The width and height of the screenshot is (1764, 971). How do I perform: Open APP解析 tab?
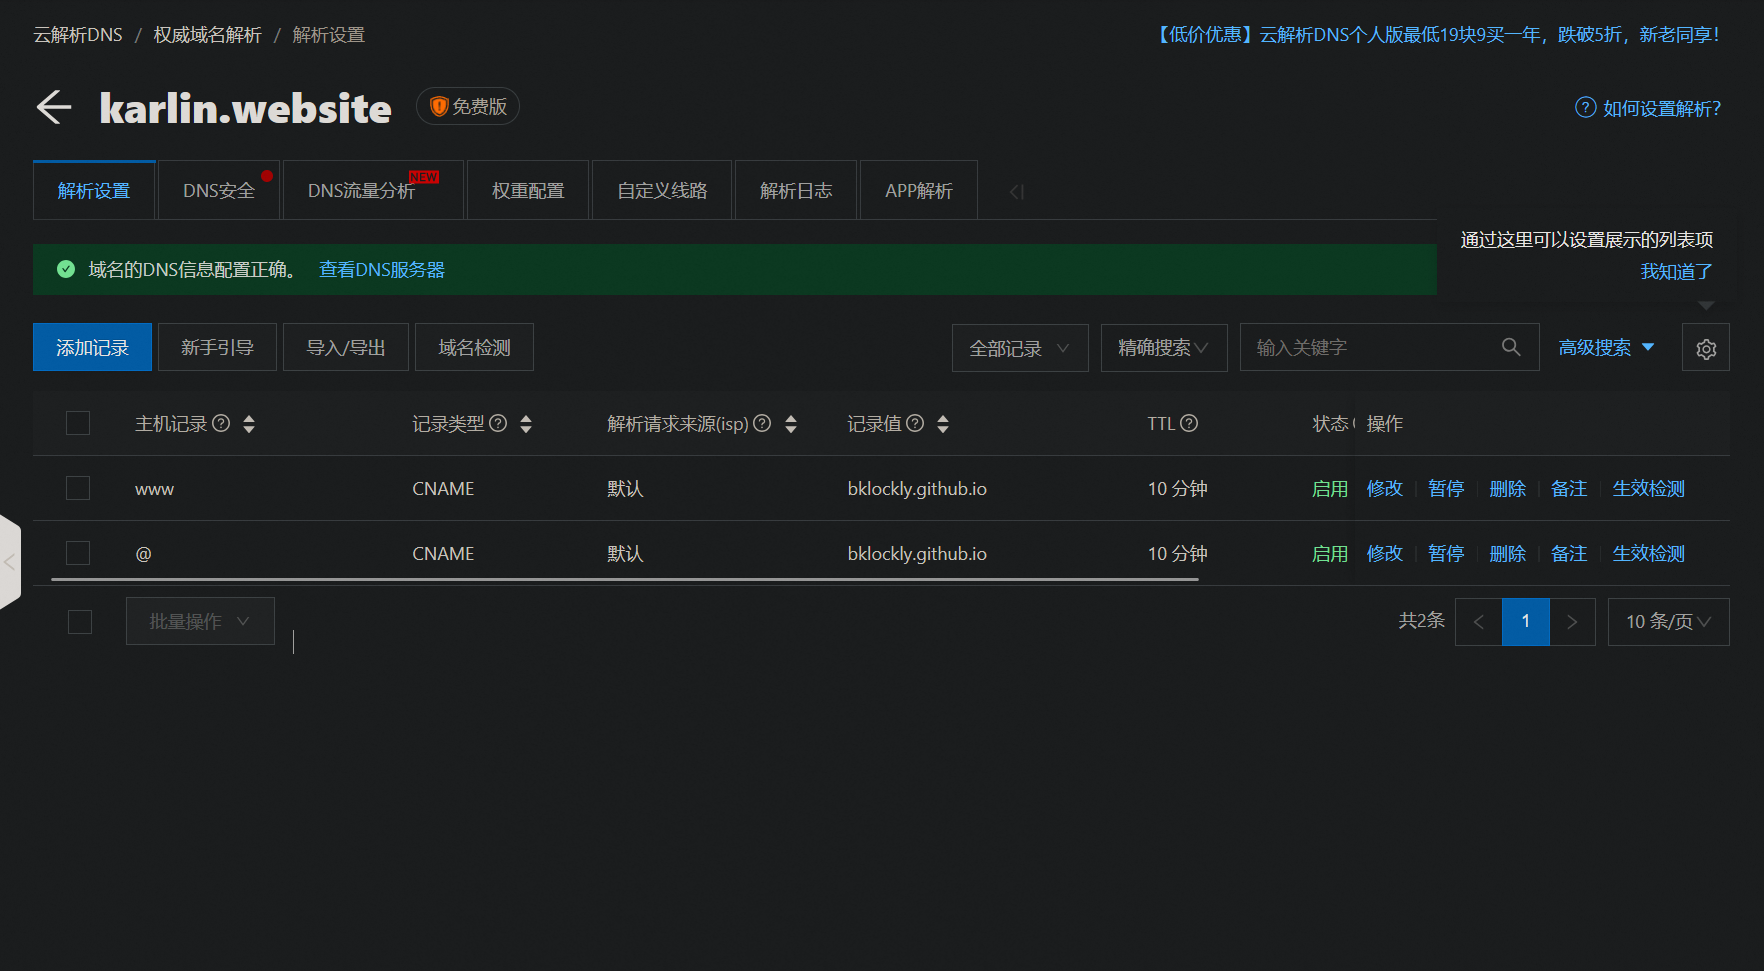pyautogui.click(x=919, y=190)
